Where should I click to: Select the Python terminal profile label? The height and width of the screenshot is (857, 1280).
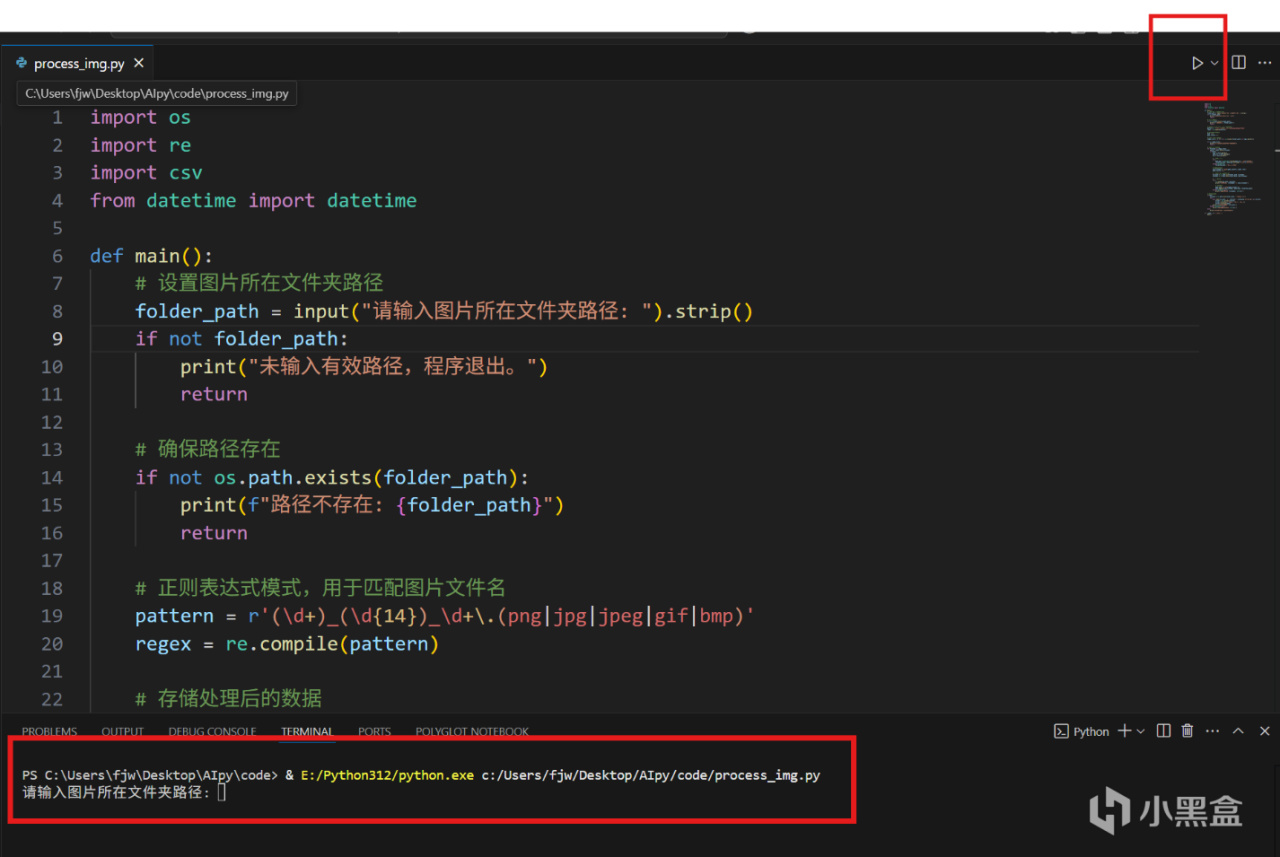coord(1082,731)
